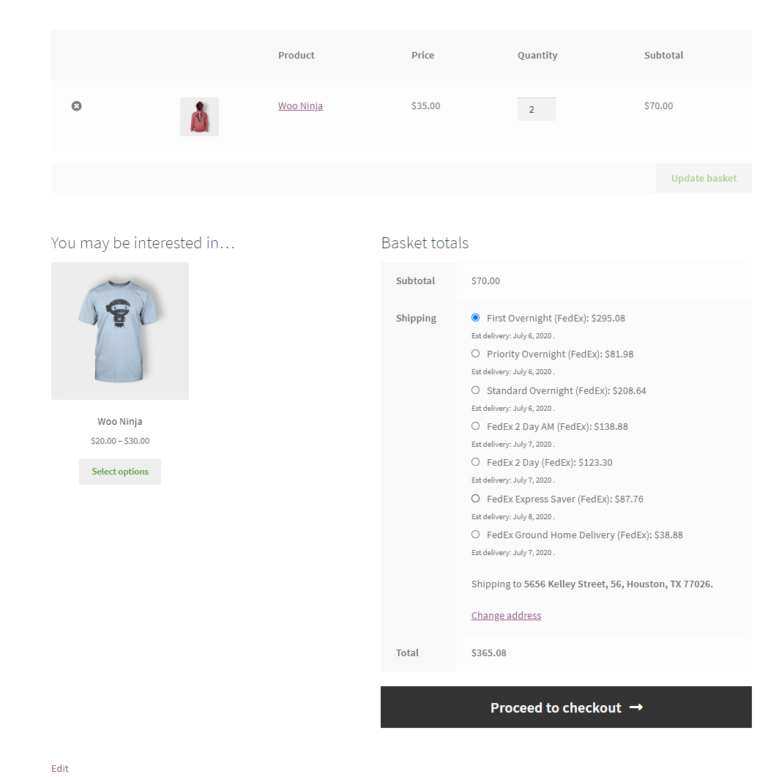Click the Product column header

coord(296,55)
